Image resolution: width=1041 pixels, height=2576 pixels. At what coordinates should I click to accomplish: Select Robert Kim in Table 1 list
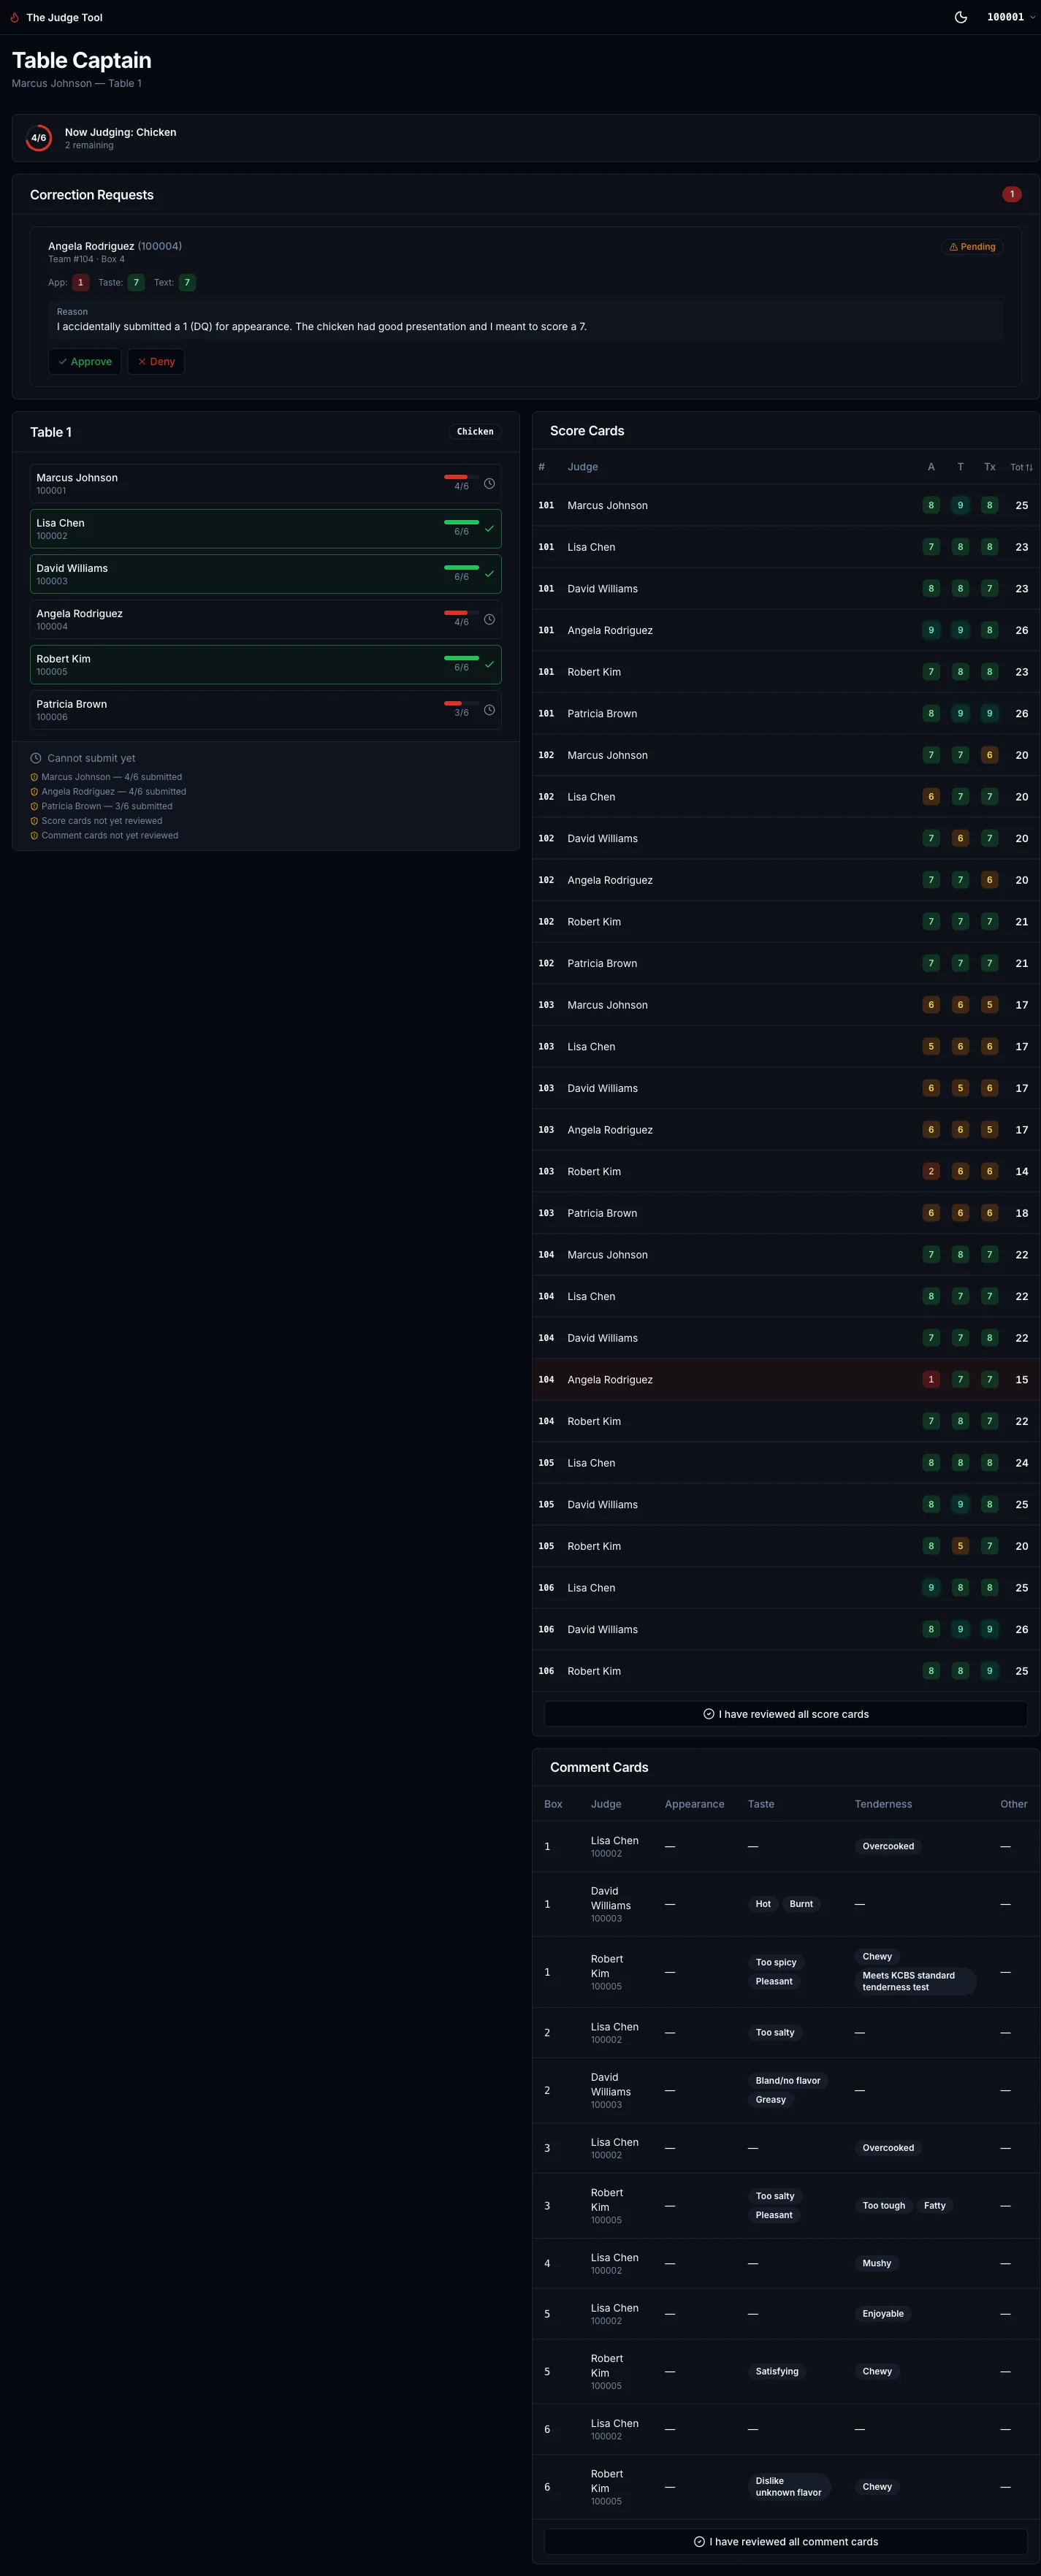pos(265,664)
